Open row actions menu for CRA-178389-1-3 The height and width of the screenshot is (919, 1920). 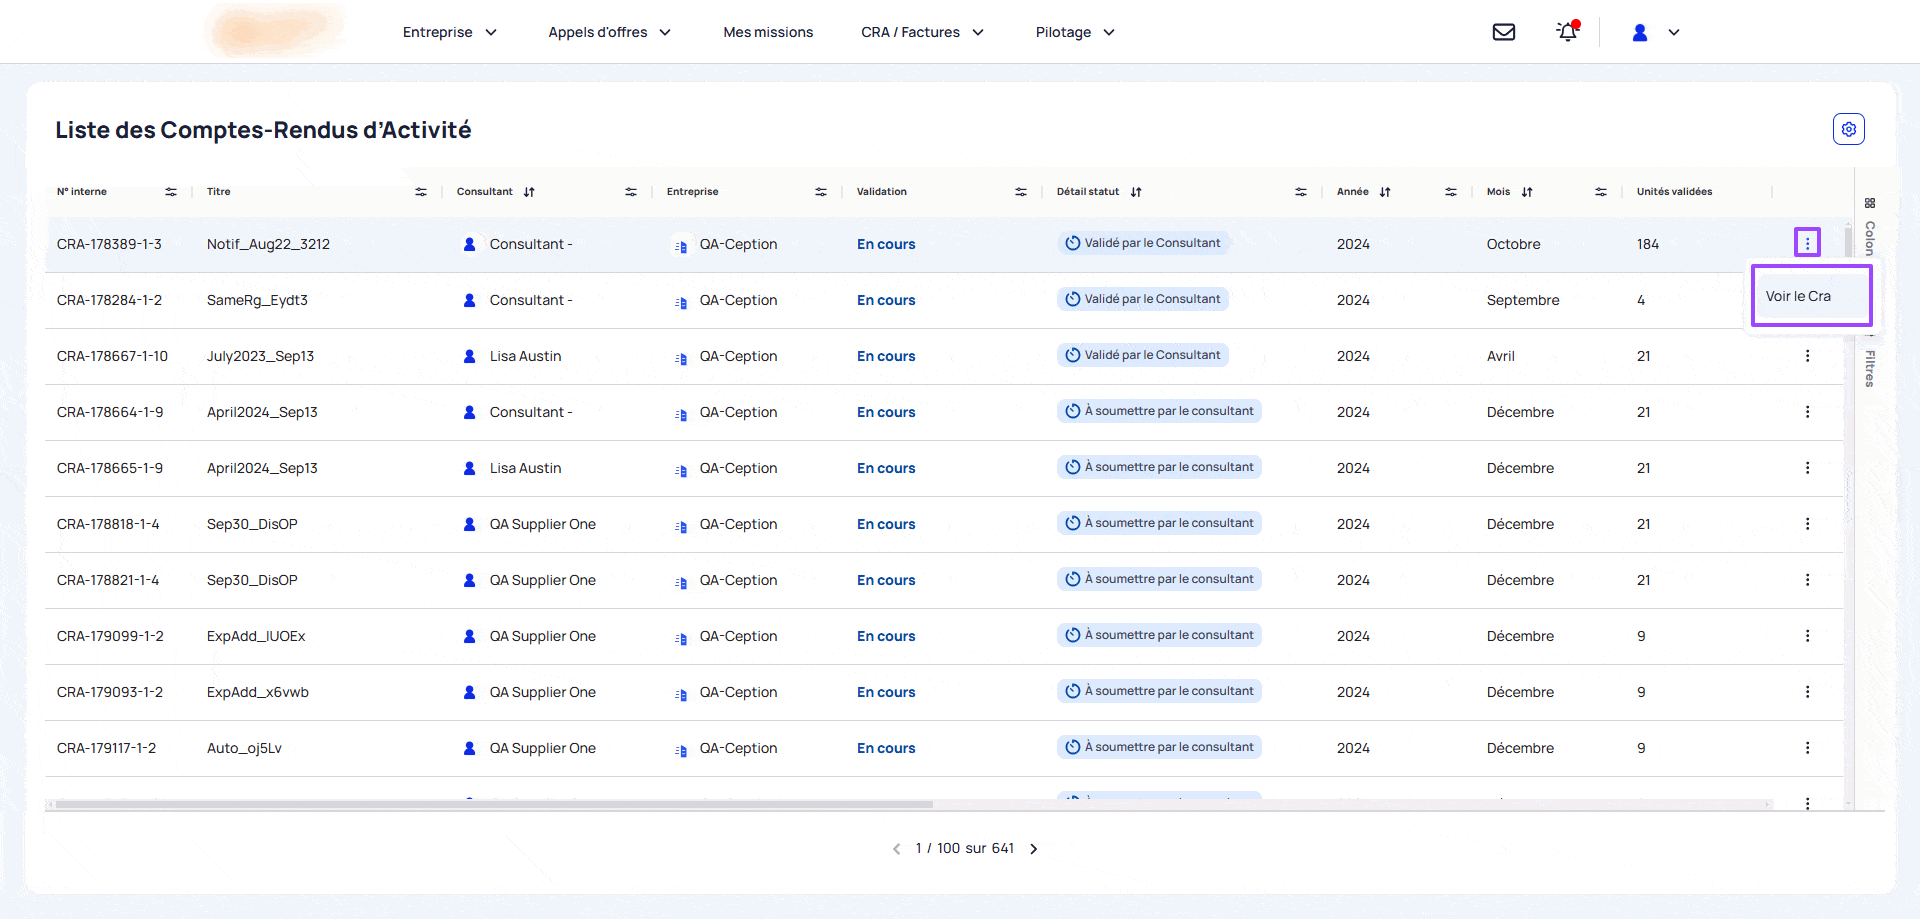1807,243
